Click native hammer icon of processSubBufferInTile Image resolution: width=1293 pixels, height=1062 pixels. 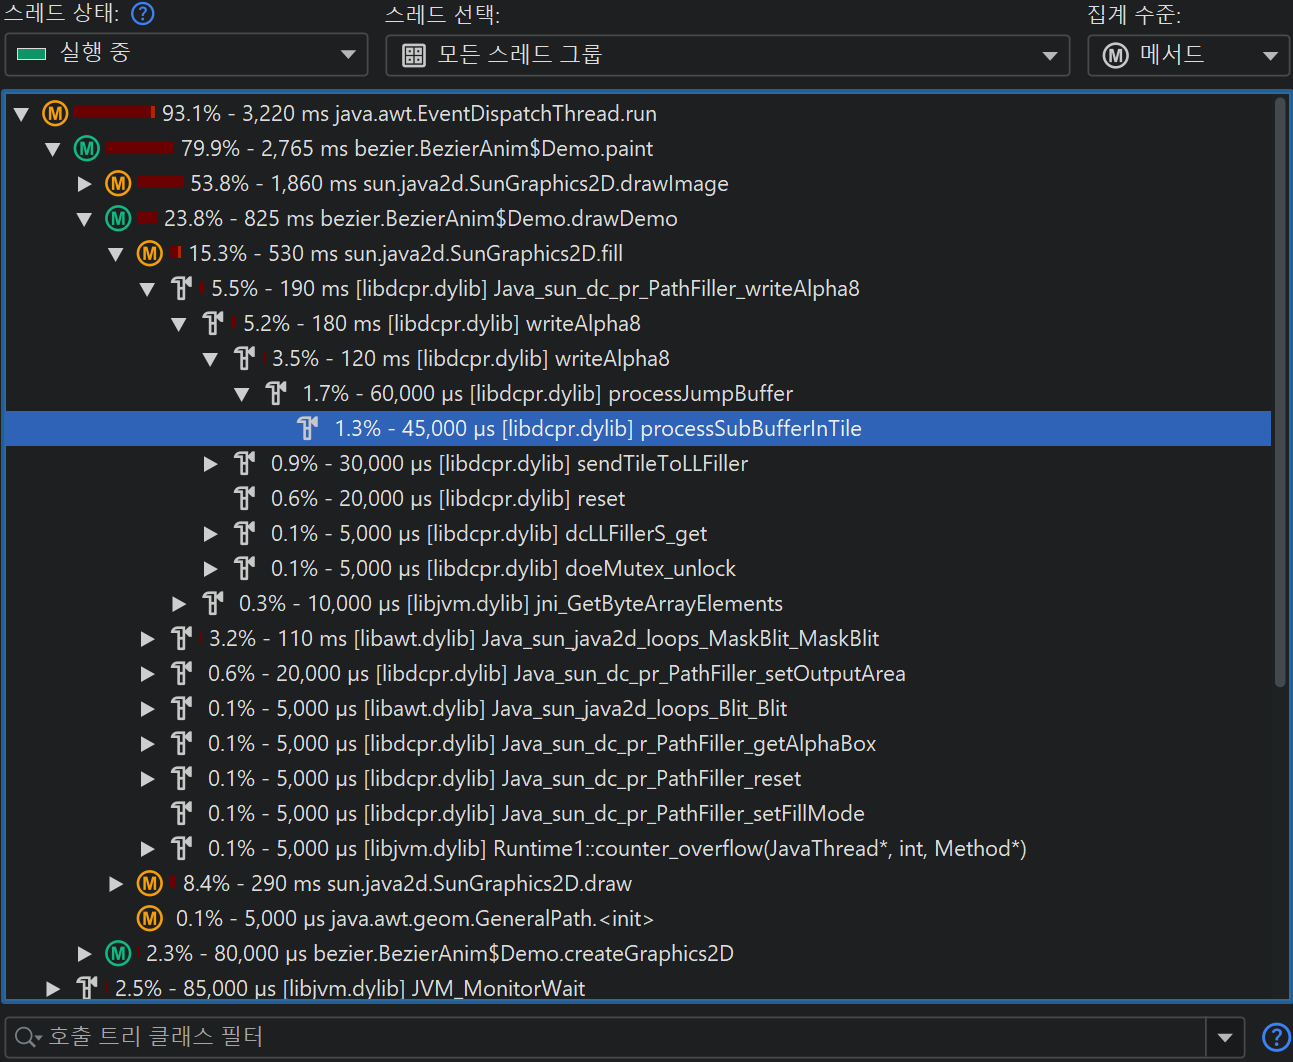[x=307, y=429]
